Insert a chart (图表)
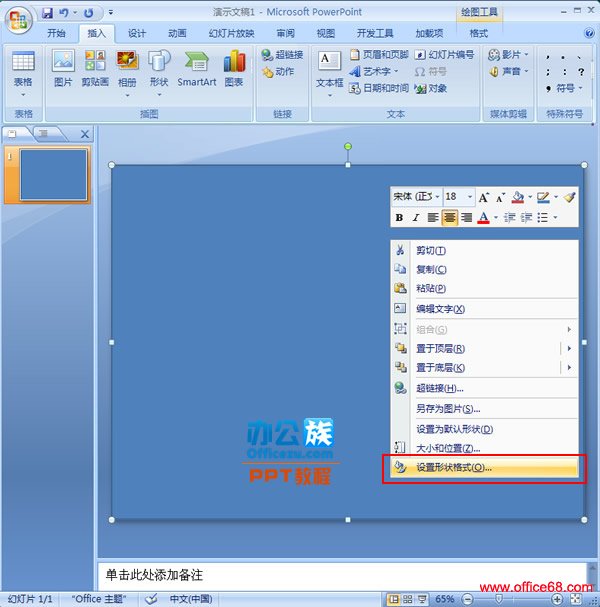The image size is (600, 607). tap(234, 68)
